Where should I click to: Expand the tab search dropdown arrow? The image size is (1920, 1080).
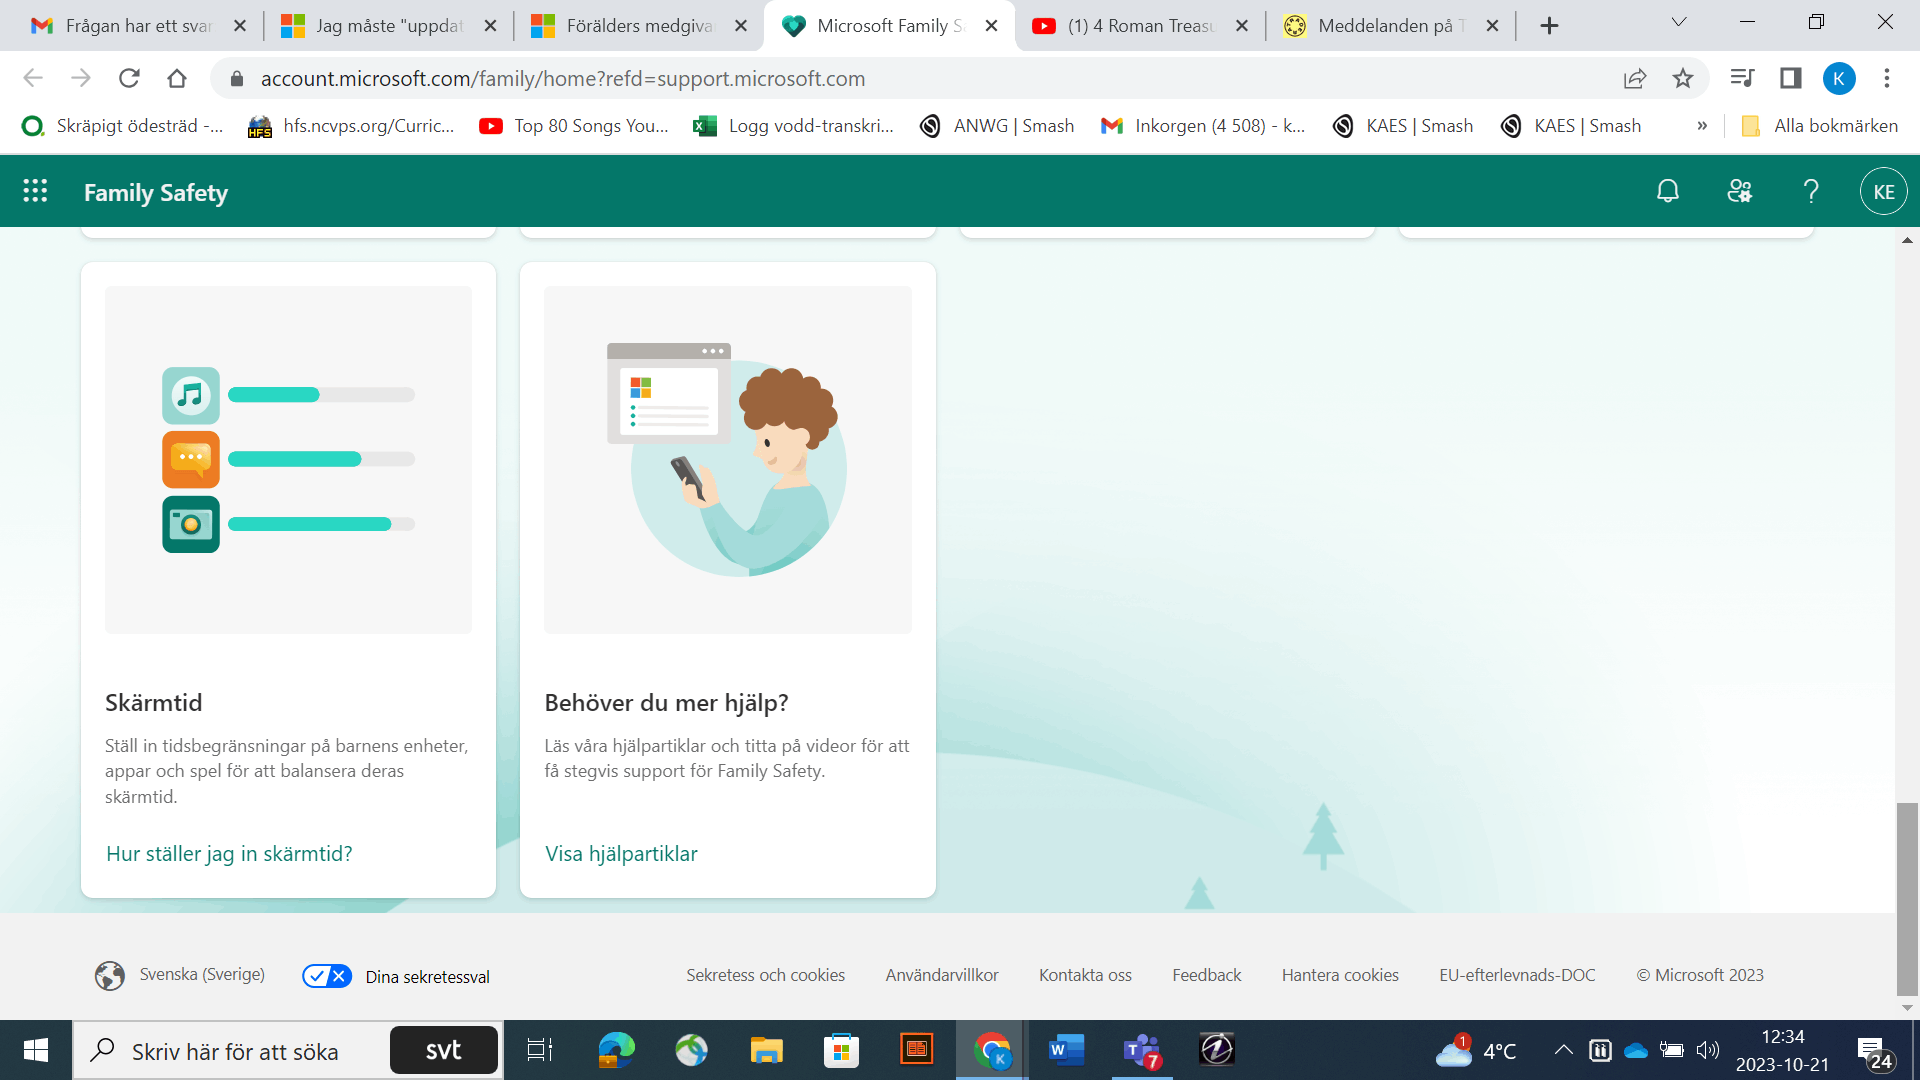point(1679,23)
